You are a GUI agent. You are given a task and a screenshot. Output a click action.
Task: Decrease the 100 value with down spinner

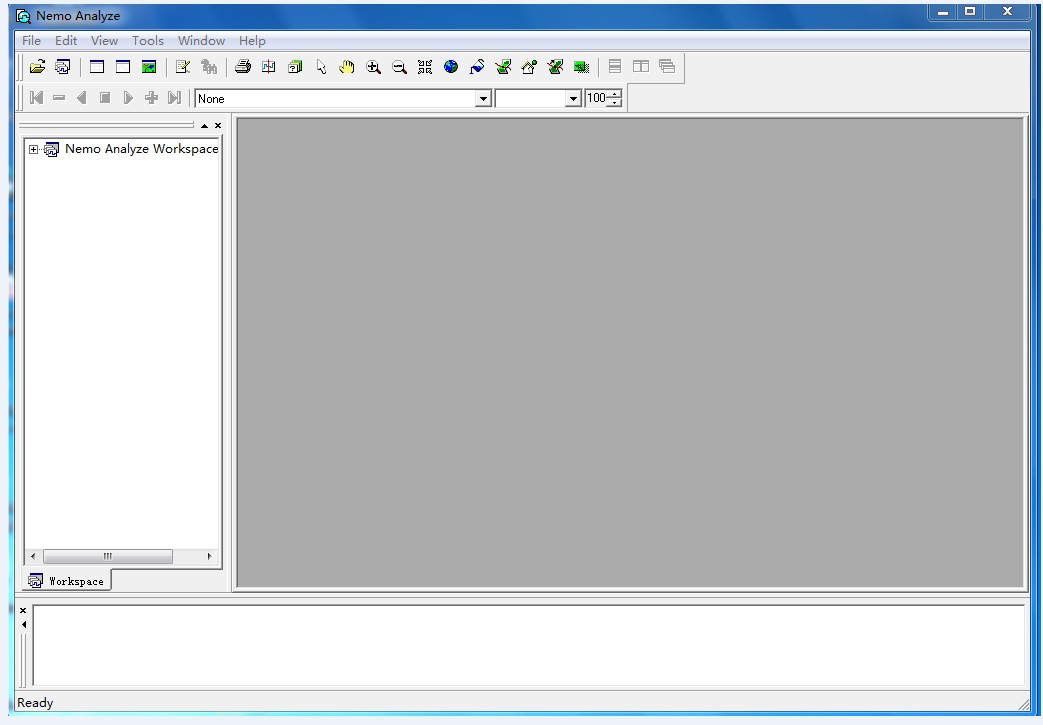[615, 102]
